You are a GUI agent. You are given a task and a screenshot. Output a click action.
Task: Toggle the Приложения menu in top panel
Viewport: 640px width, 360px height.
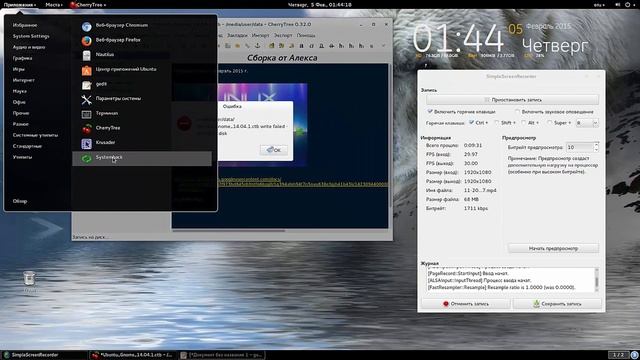click(20, 5)
